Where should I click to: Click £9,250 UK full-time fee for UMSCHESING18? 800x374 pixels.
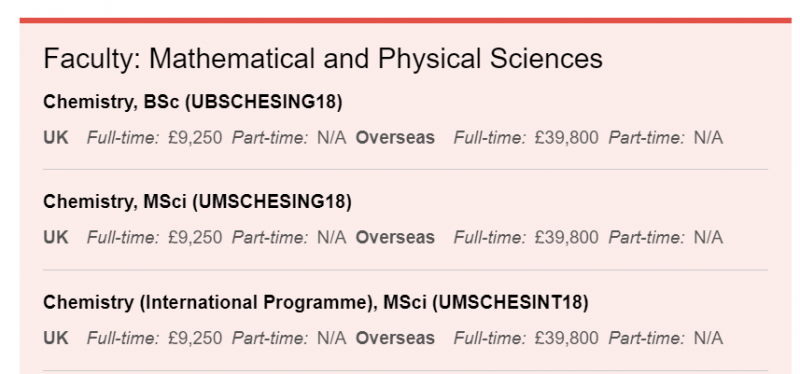click(195, 238)
